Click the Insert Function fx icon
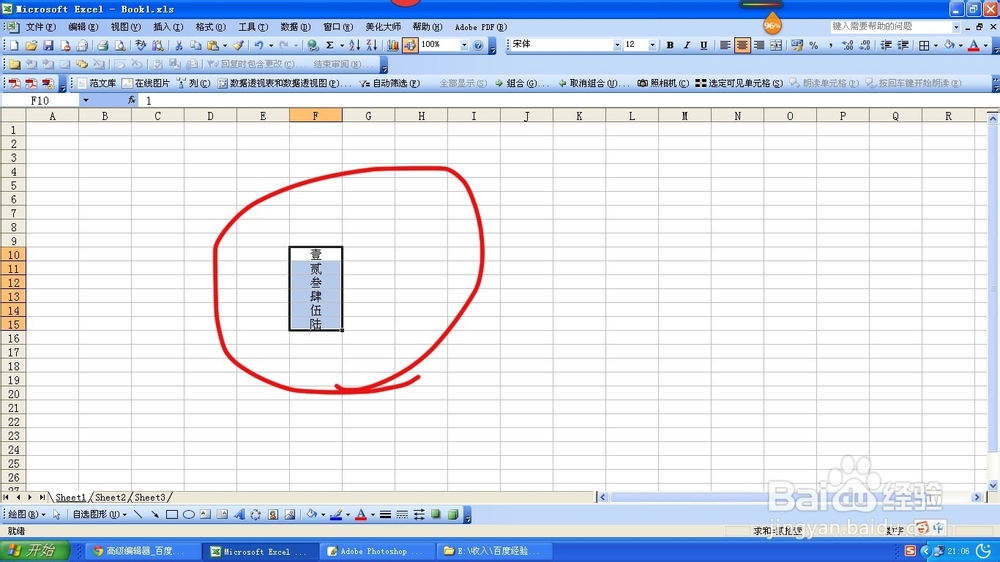The height and width of the screenshot is (562, 1000). 131,100
